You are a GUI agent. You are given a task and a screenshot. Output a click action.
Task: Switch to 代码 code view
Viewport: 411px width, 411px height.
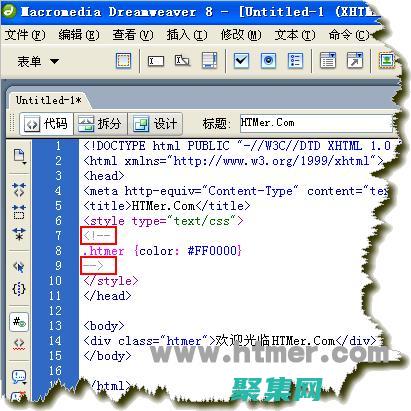click(x=46, y=124)
